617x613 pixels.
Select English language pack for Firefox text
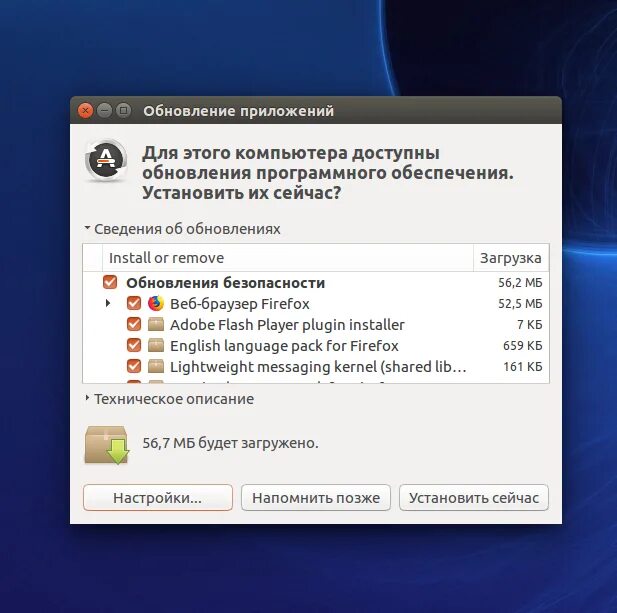284,346
